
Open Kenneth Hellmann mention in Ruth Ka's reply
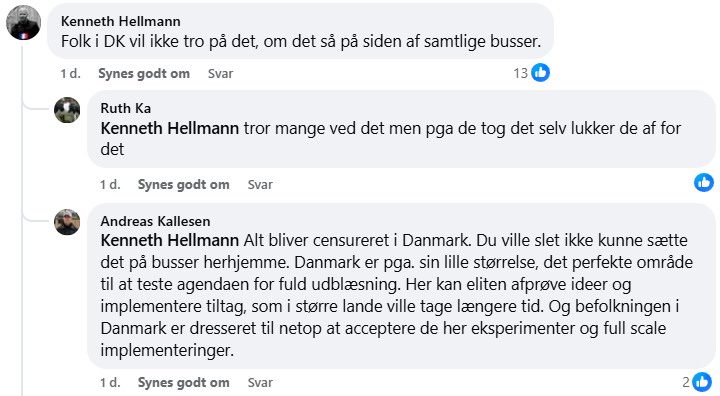tap(170, 128)
